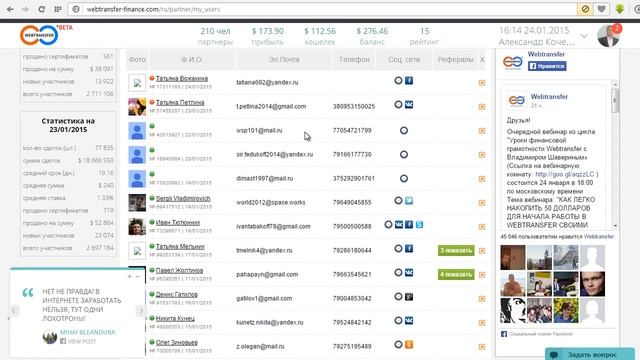Click the '210 чел партнеры' header stat

215,36
